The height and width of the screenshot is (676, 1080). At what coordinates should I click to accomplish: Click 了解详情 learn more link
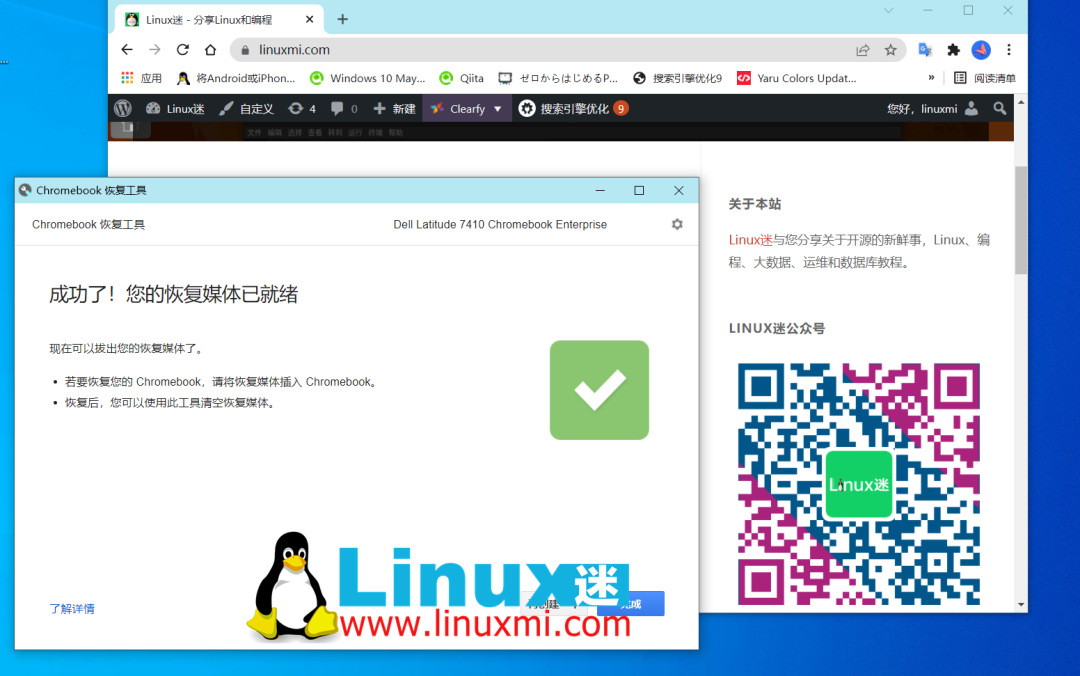tap(72, 608)
